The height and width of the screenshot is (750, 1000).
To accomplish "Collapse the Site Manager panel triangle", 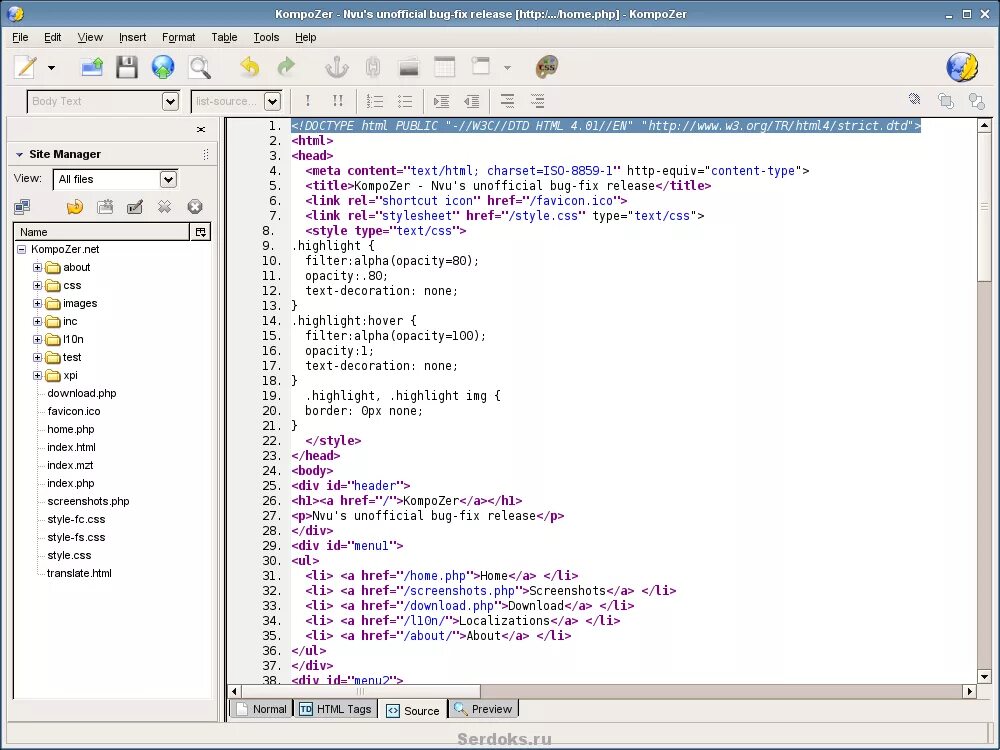I will point(19,154).
